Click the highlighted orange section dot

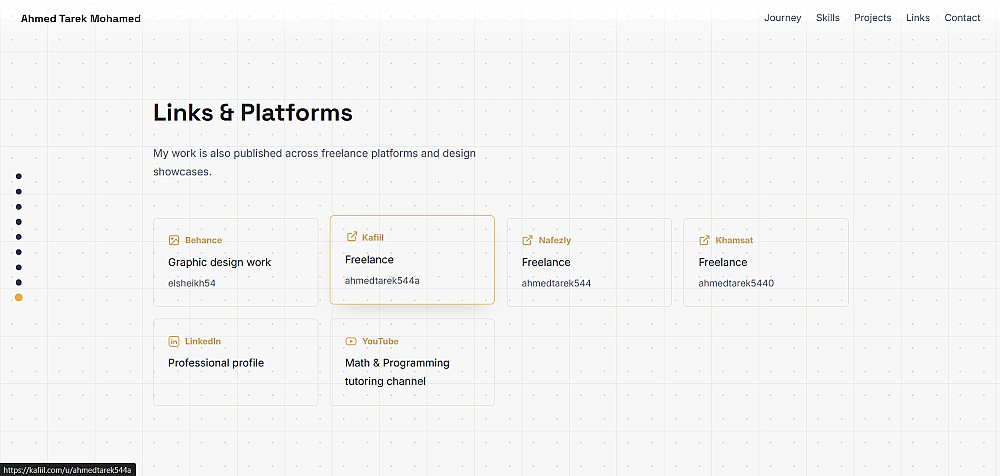[18, 297]
